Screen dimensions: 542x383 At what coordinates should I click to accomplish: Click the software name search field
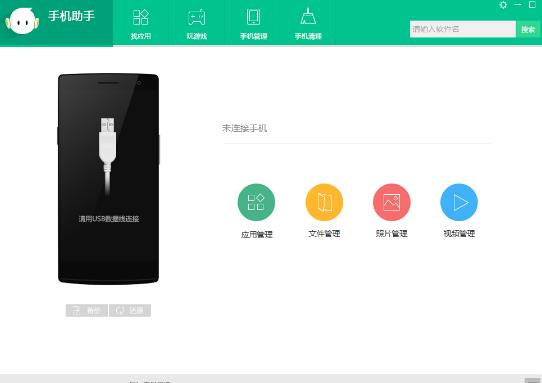(462, 29)
